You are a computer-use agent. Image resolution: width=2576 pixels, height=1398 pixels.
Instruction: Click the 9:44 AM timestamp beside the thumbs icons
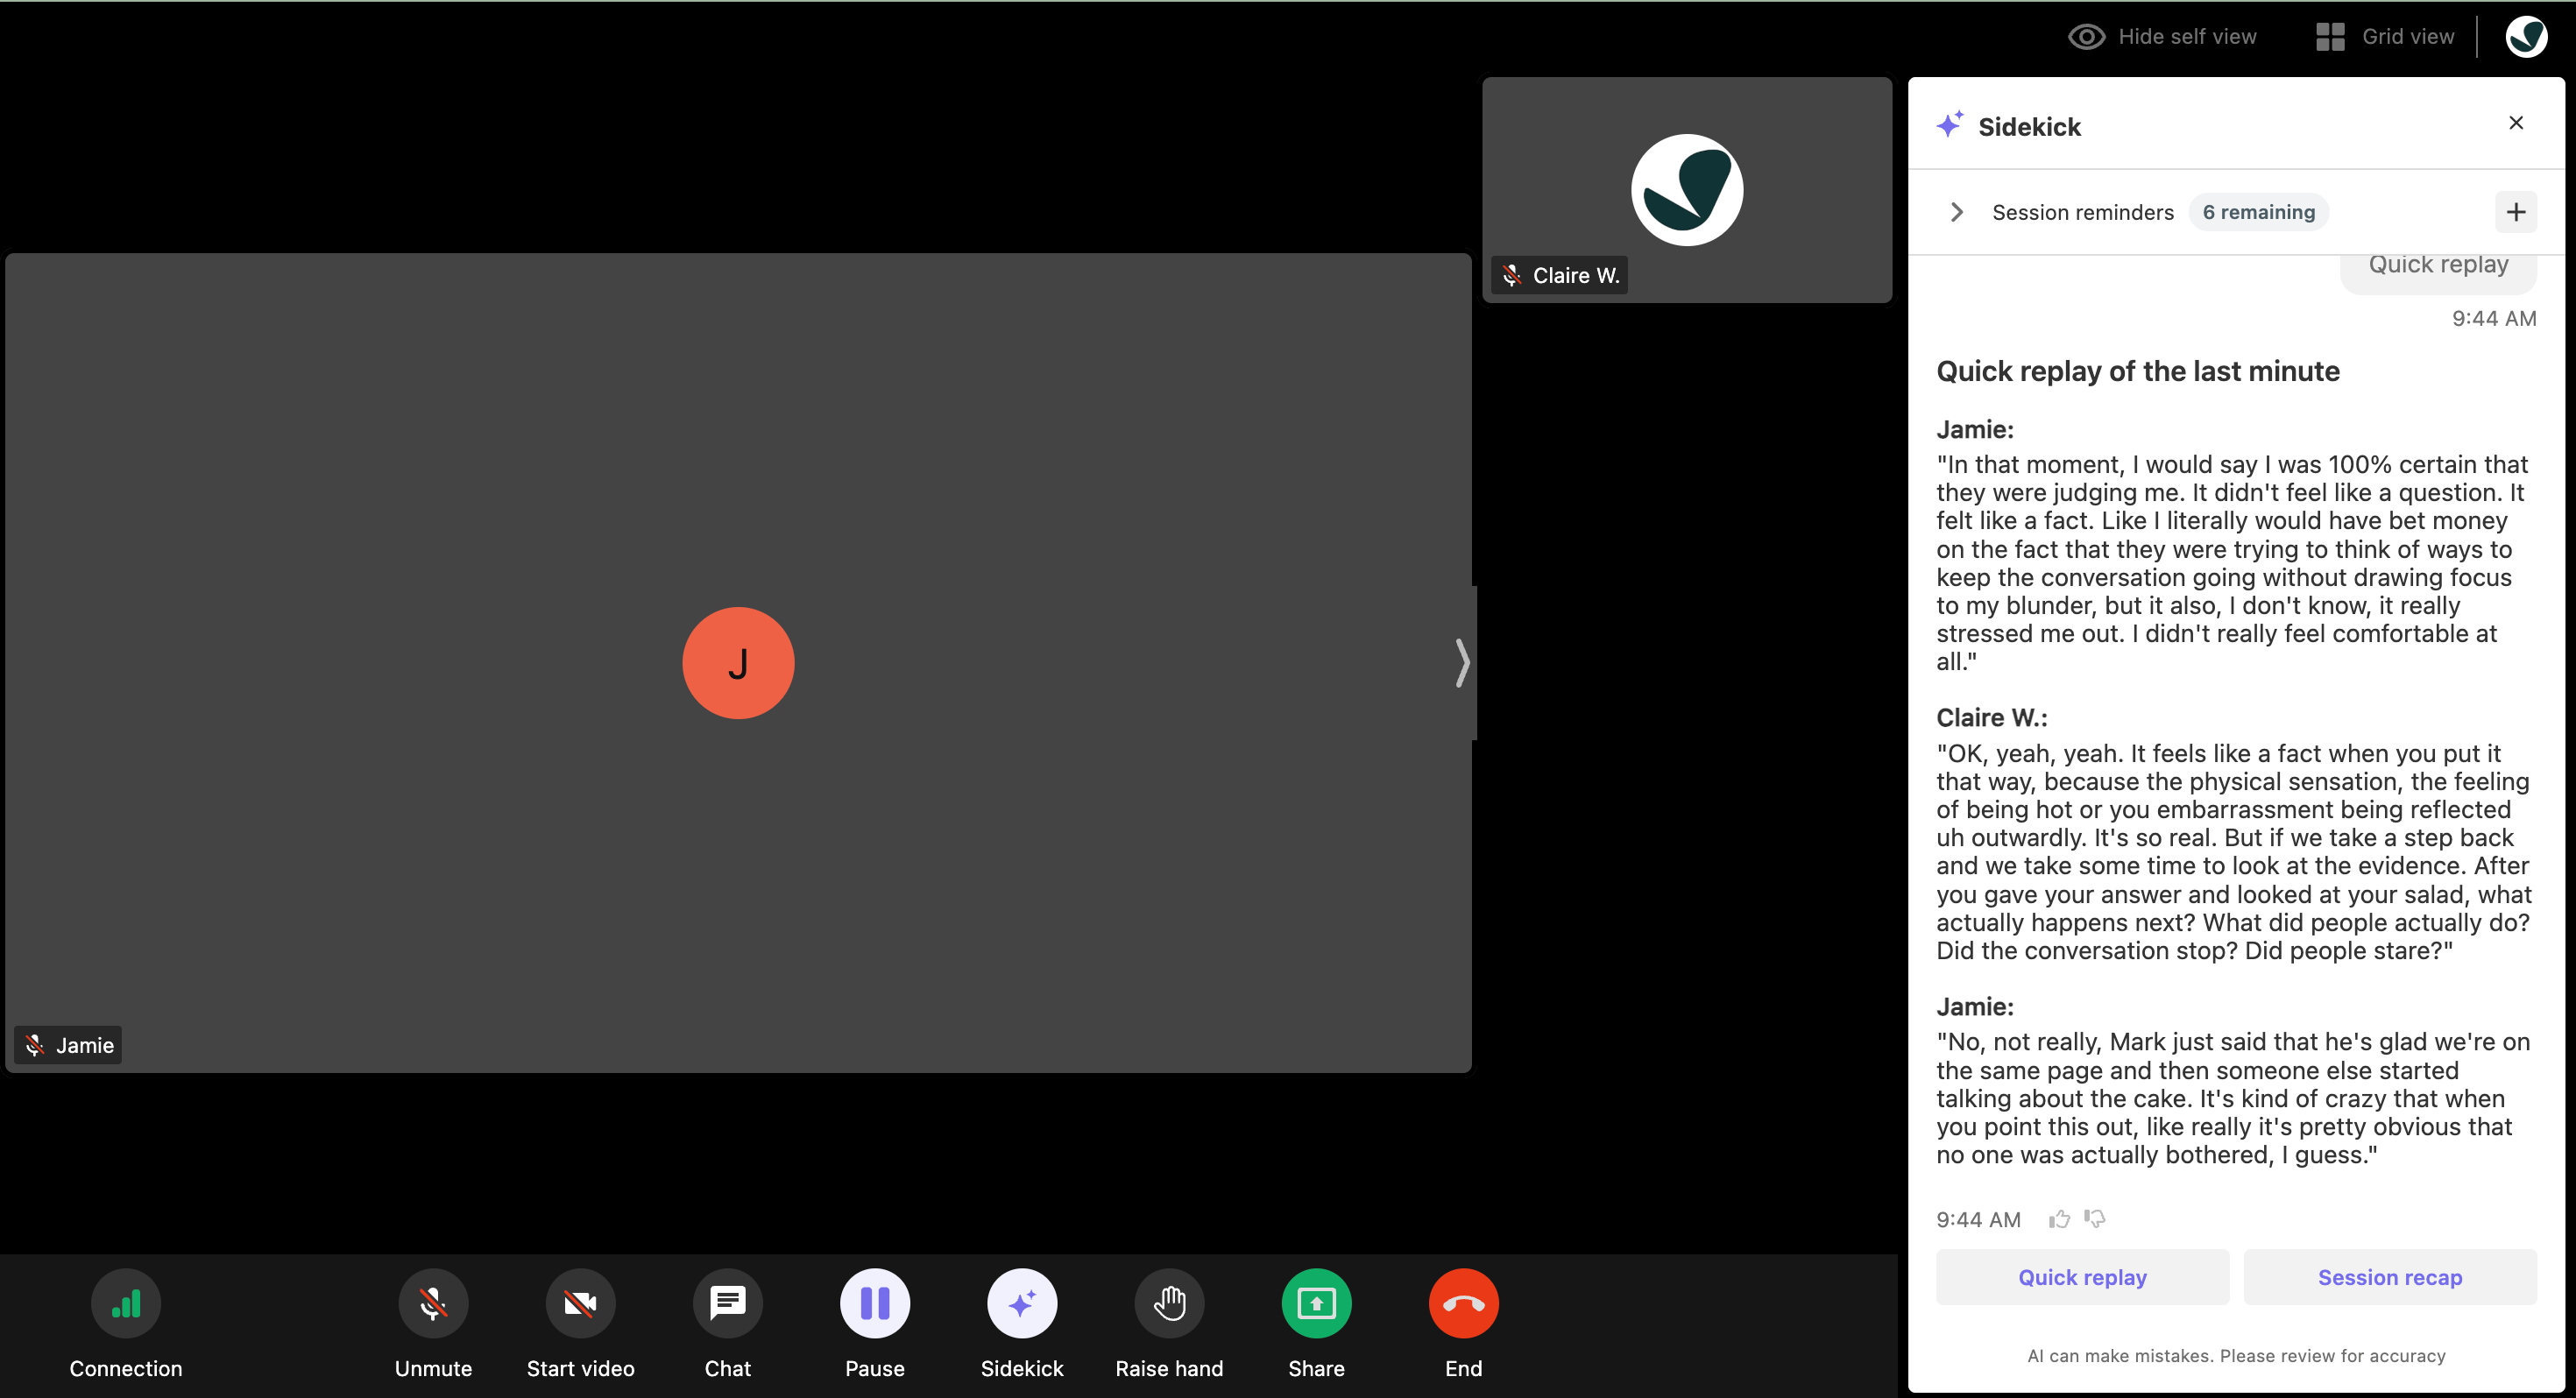1978,1219
